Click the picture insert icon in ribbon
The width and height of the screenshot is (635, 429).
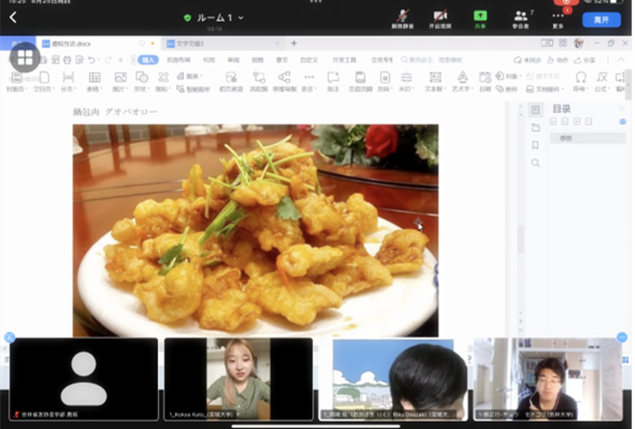pyautogui.click(x=120, y=78)
